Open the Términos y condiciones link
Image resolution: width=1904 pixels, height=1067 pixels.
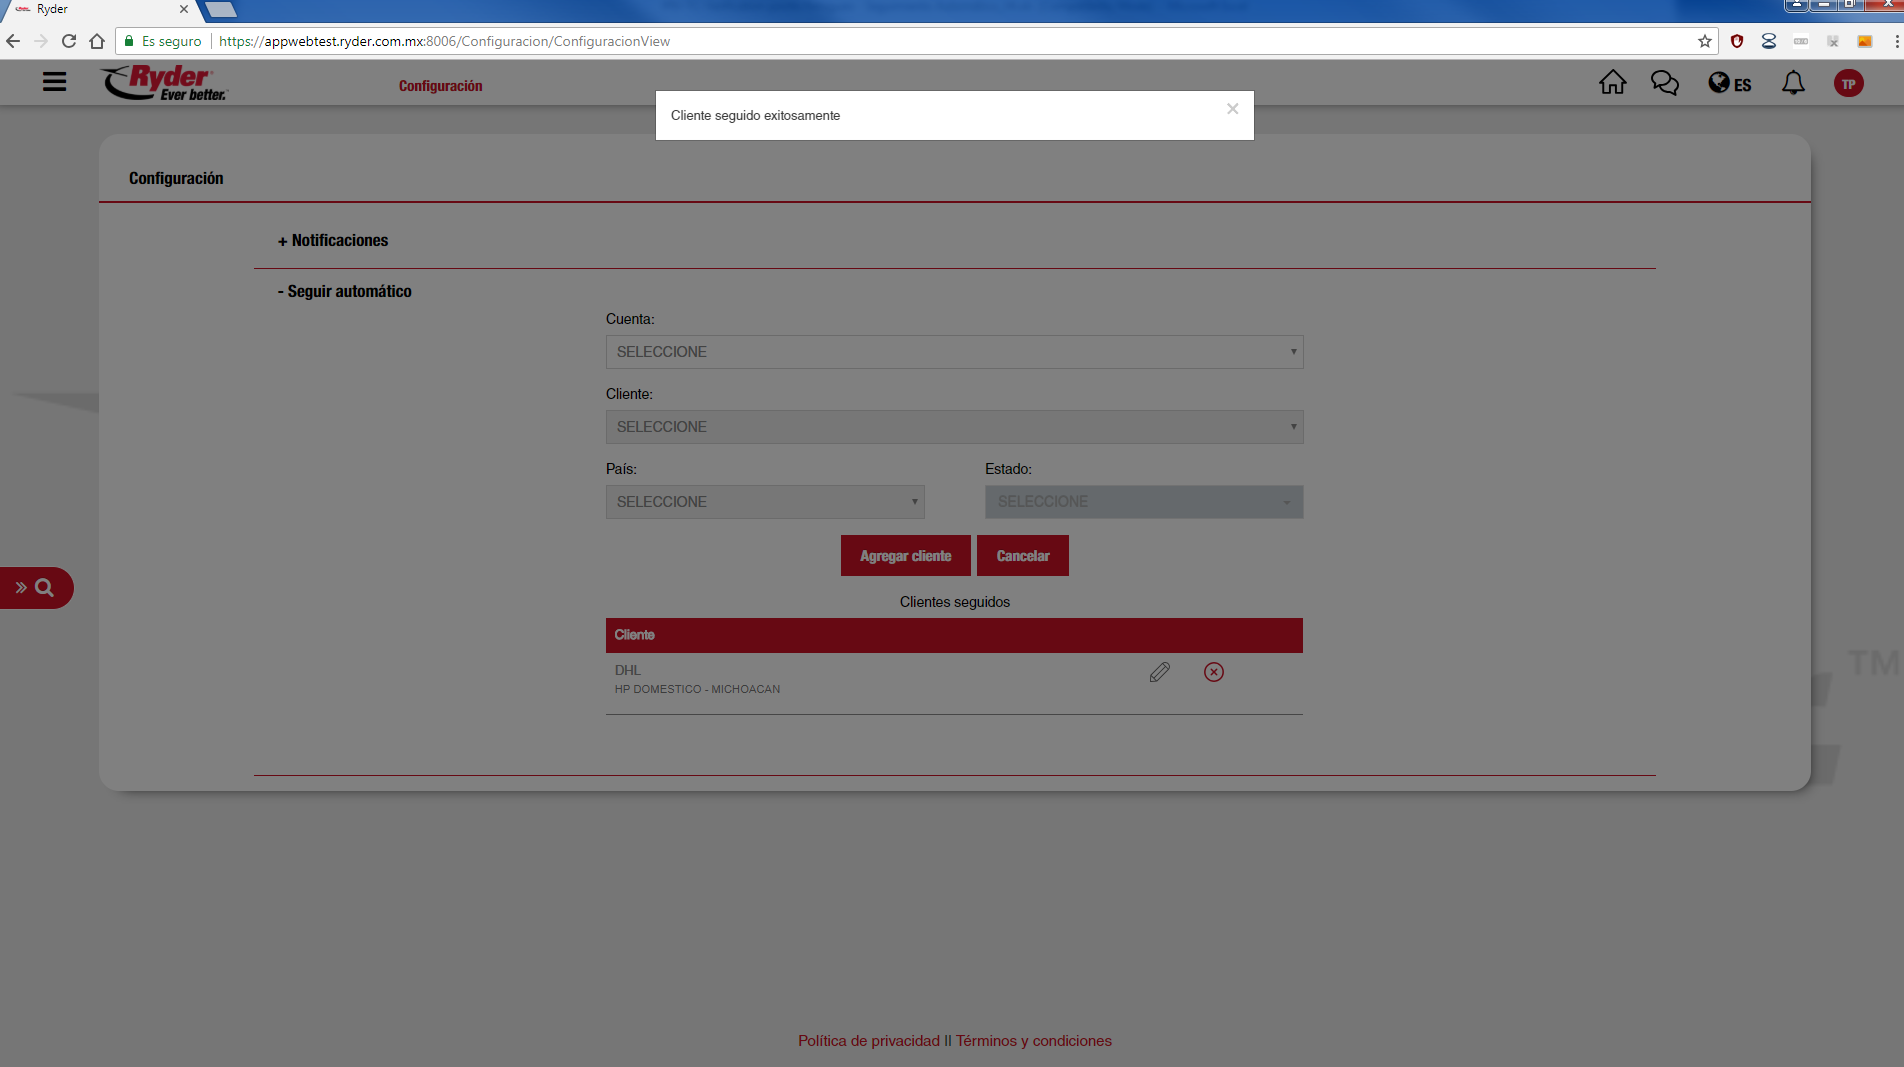(x=1033, y=1041)
